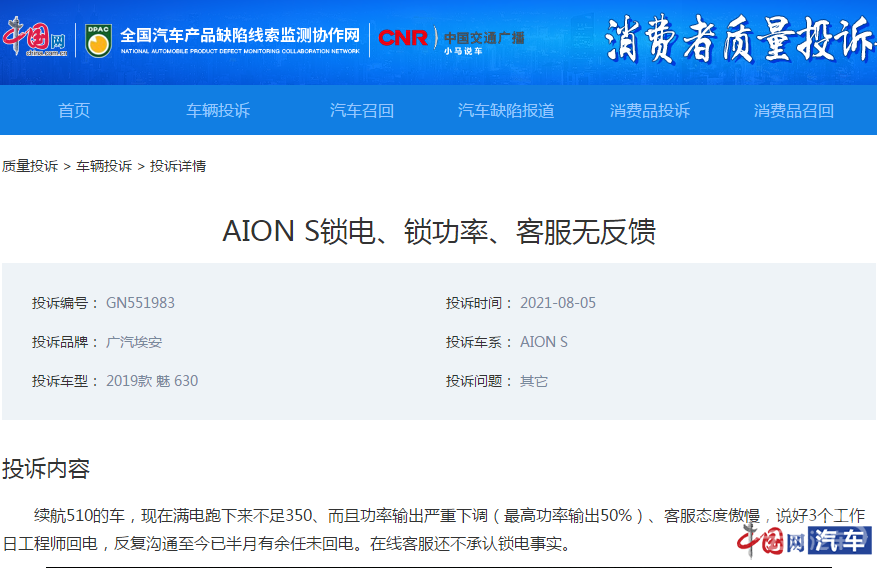Select complaint date 2021-08-05

pyautogui.click(x=558, y=303)
